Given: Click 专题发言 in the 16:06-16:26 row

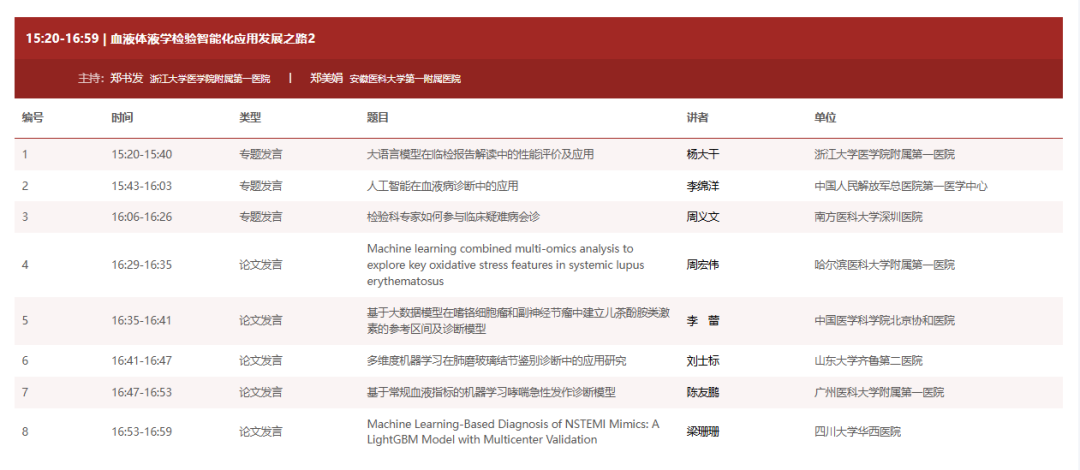Looking at the screenshot, I should (x=260, y=217).
